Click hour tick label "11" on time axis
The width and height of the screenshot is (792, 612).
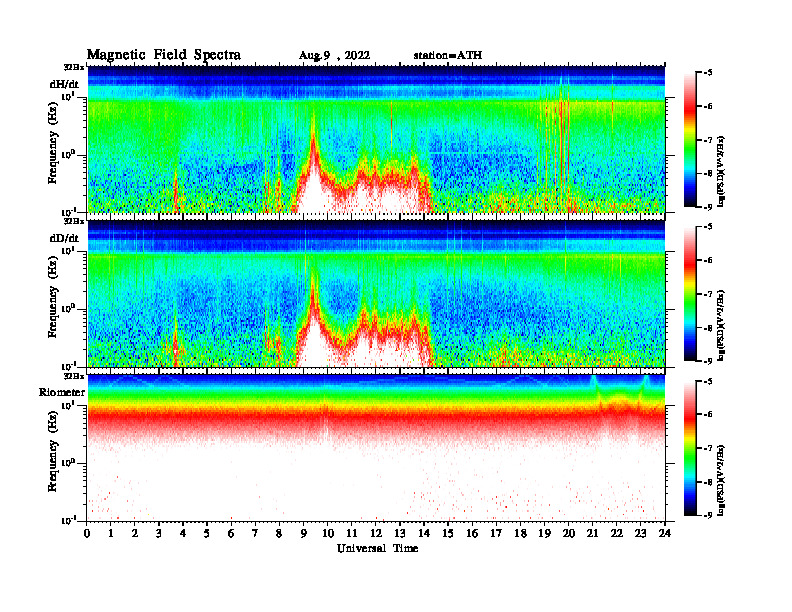[352, 534]
